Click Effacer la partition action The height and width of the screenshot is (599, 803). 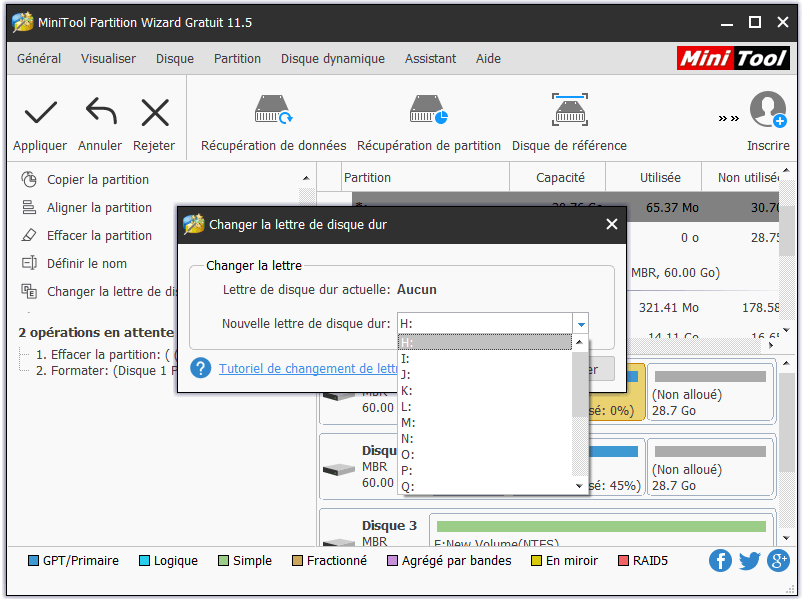point(99,236)
